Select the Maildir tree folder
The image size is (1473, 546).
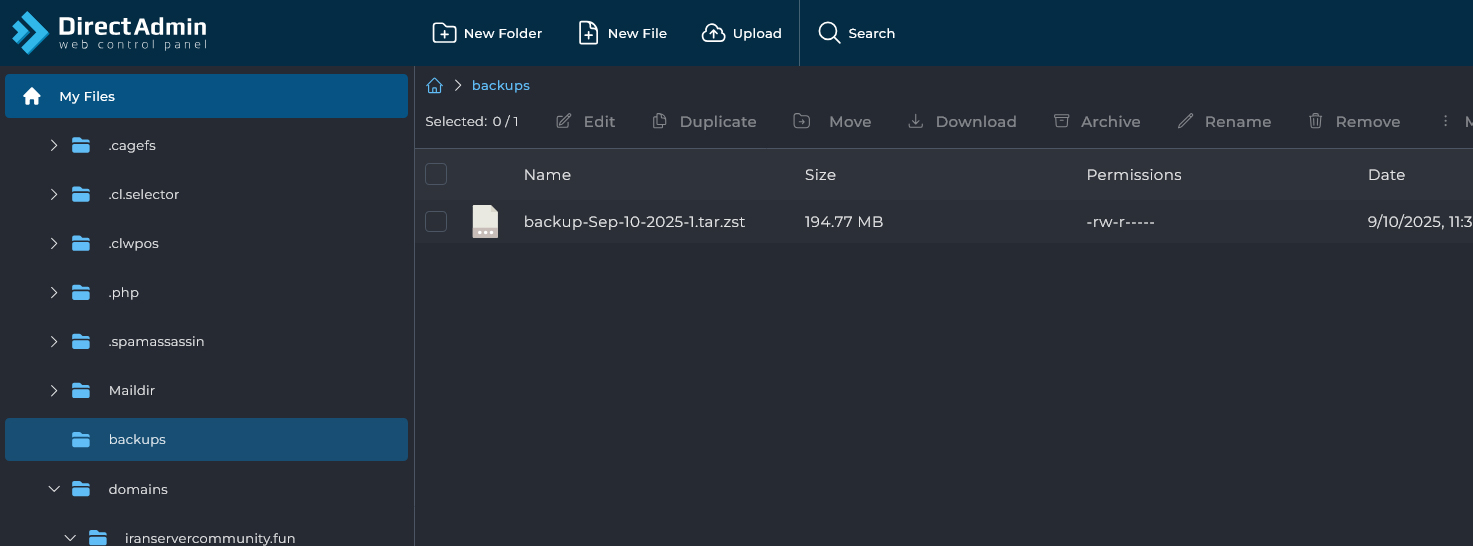tap(132, 390)
